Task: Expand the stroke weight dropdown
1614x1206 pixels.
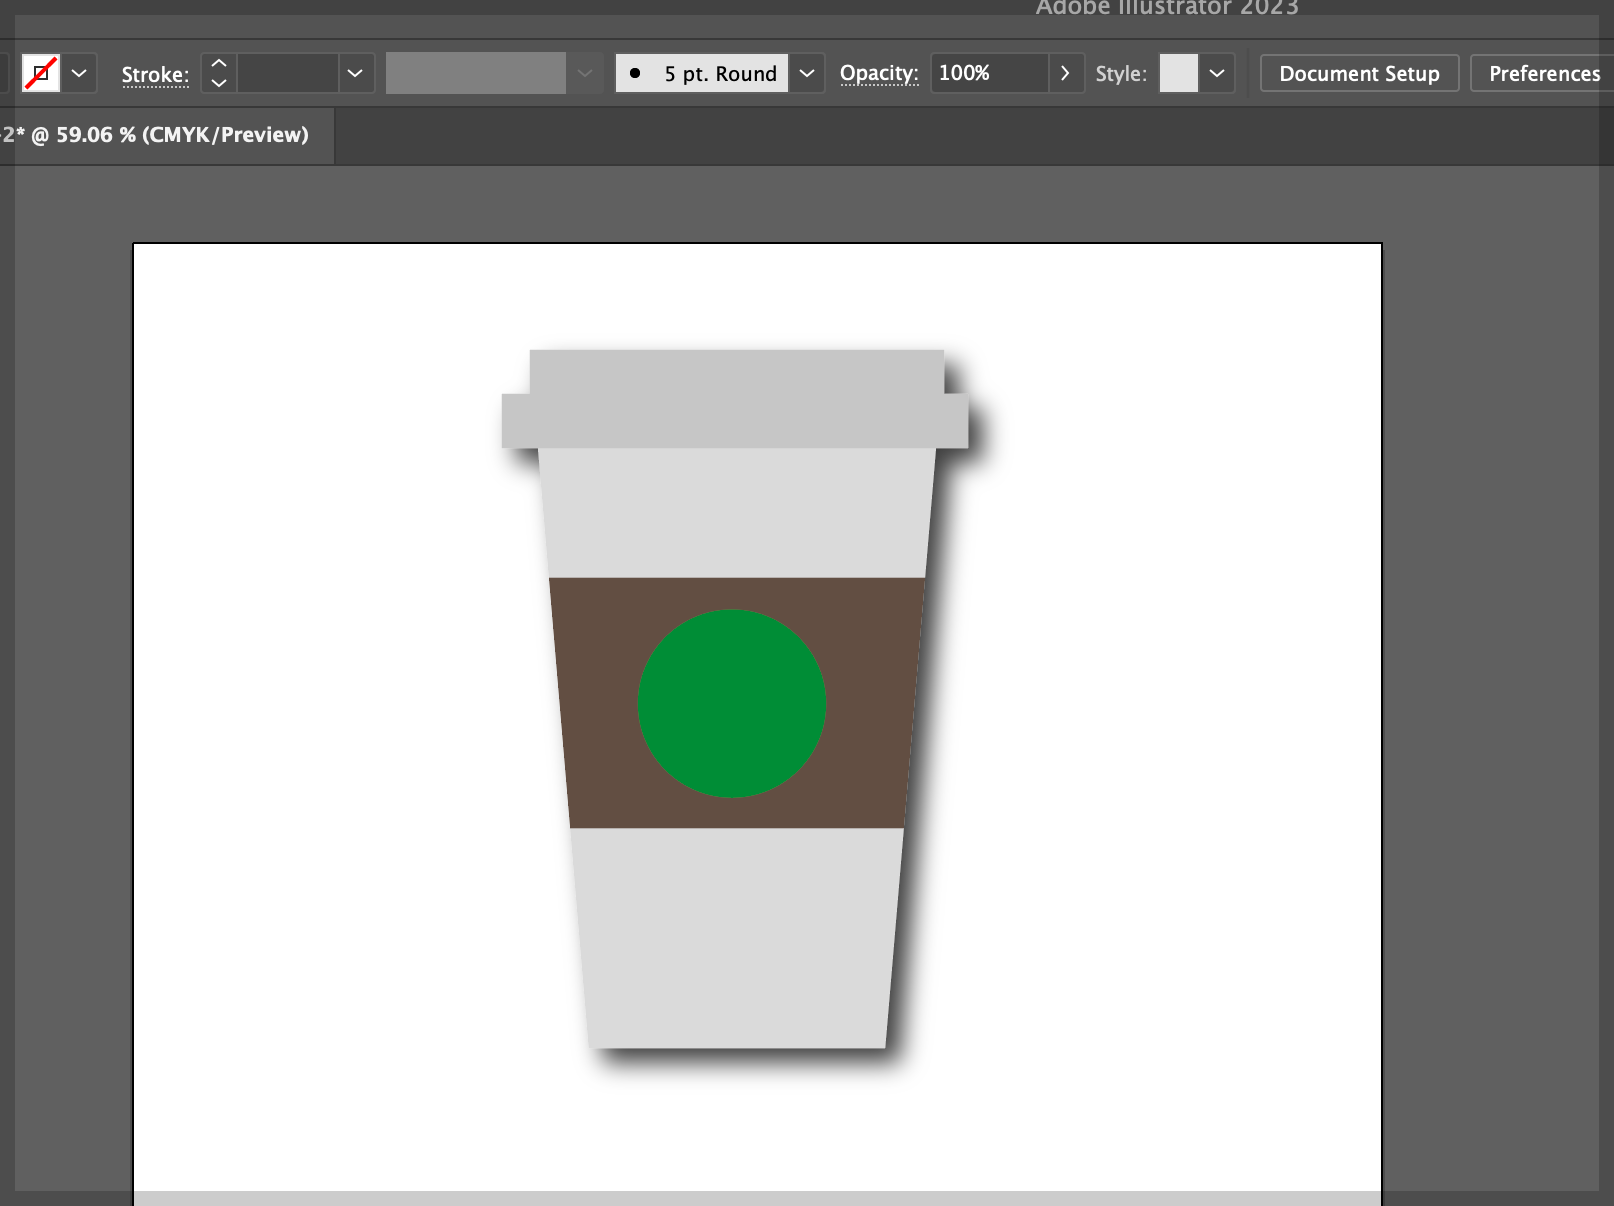Action: [355, 73]
